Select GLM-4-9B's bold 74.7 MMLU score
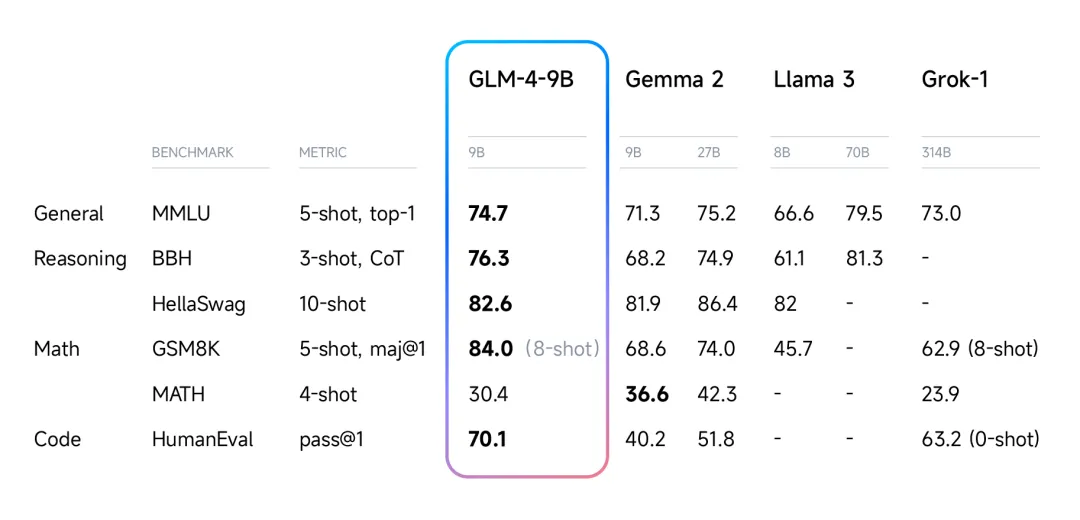This screenshot has width=1080, height=520. pyautogui.click(x=488, y=214)
